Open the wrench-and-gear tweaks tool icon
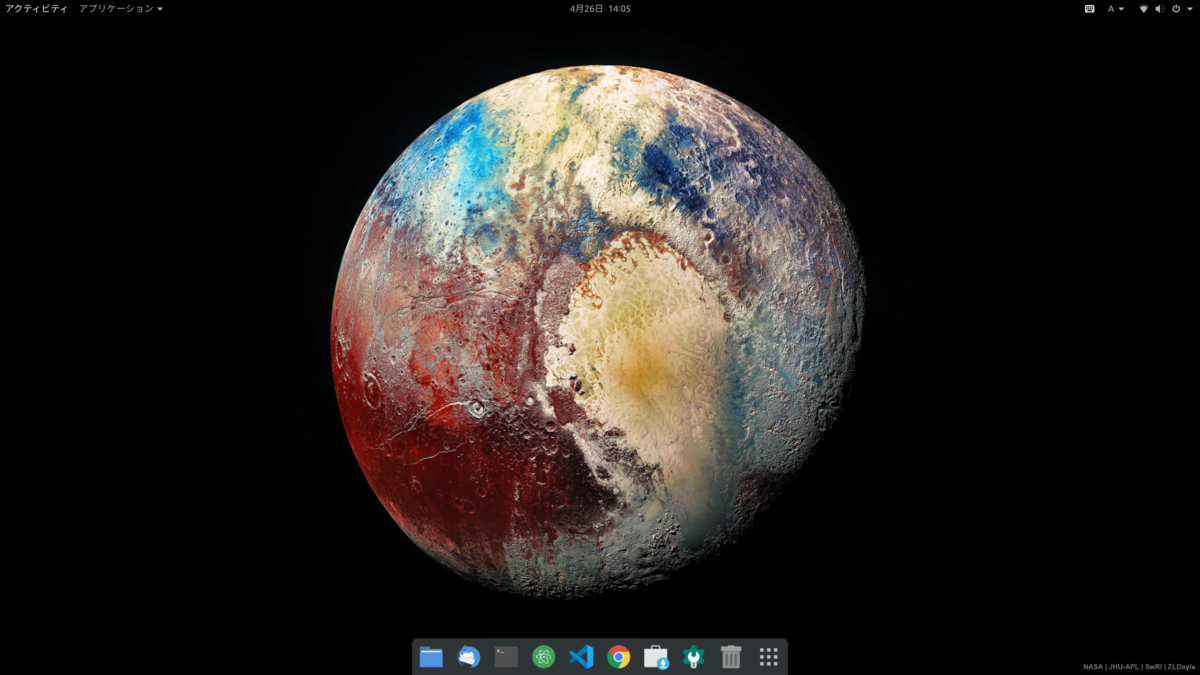The image size is (1200, 675). click(693, 657)
